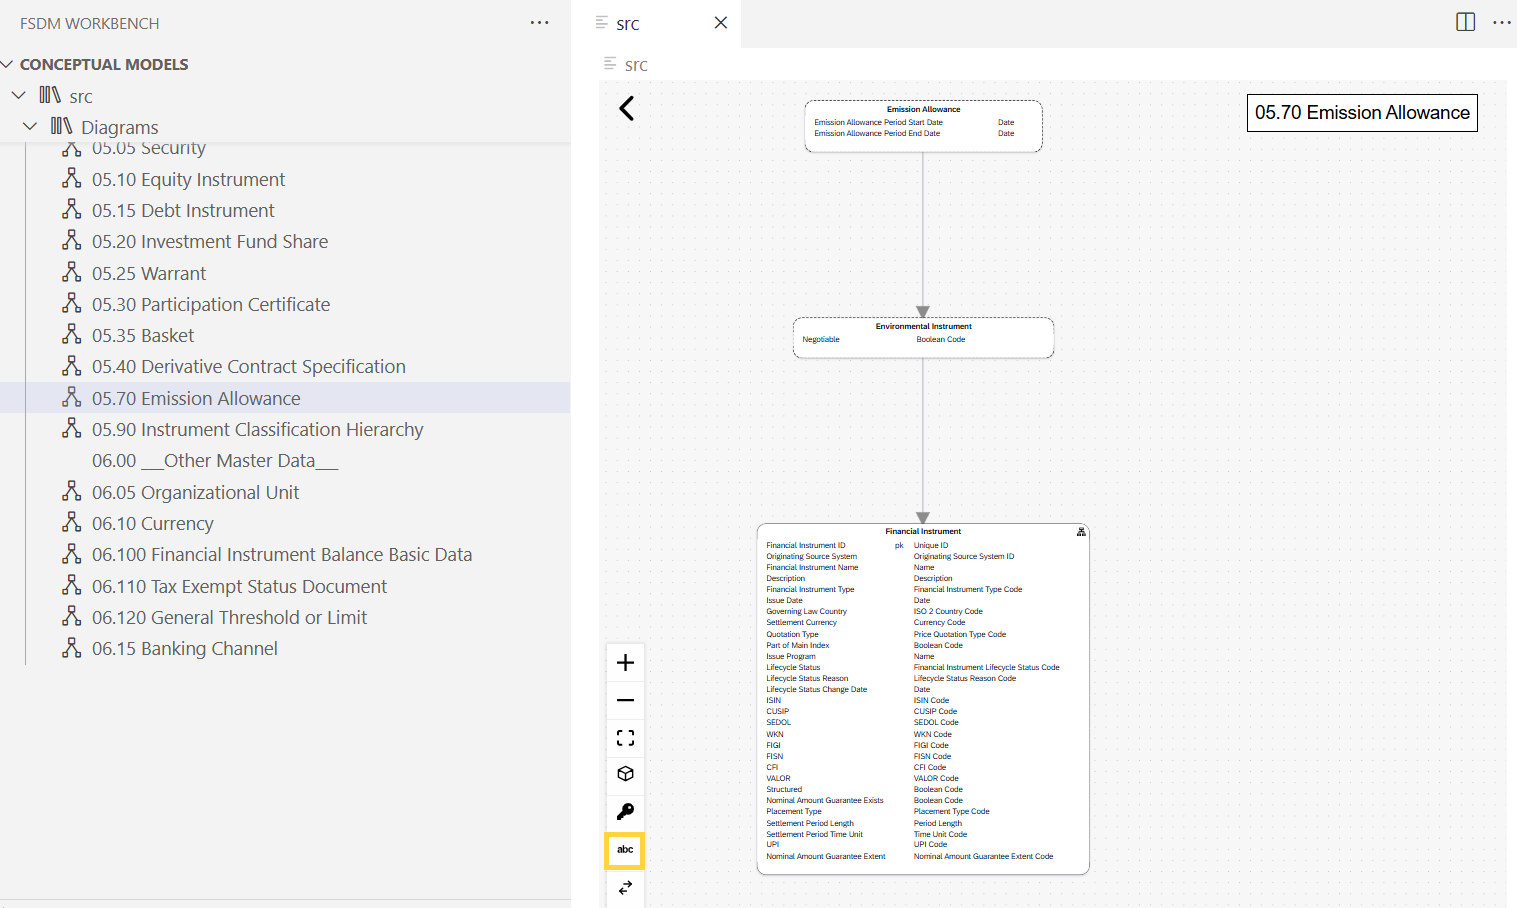
Task: Click the Environmental Instrument entity box
Action: pyautogui.click(x=923, y=338)
